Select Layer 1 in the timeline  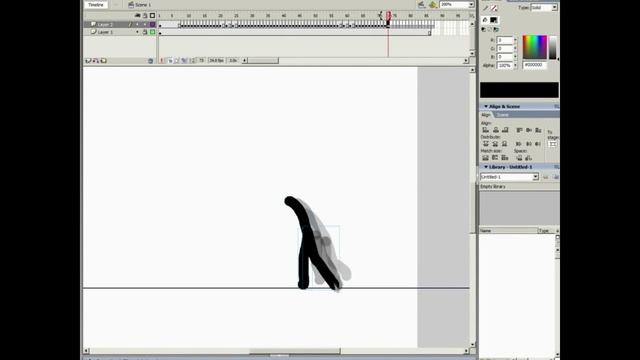click(x=105, y=32)
